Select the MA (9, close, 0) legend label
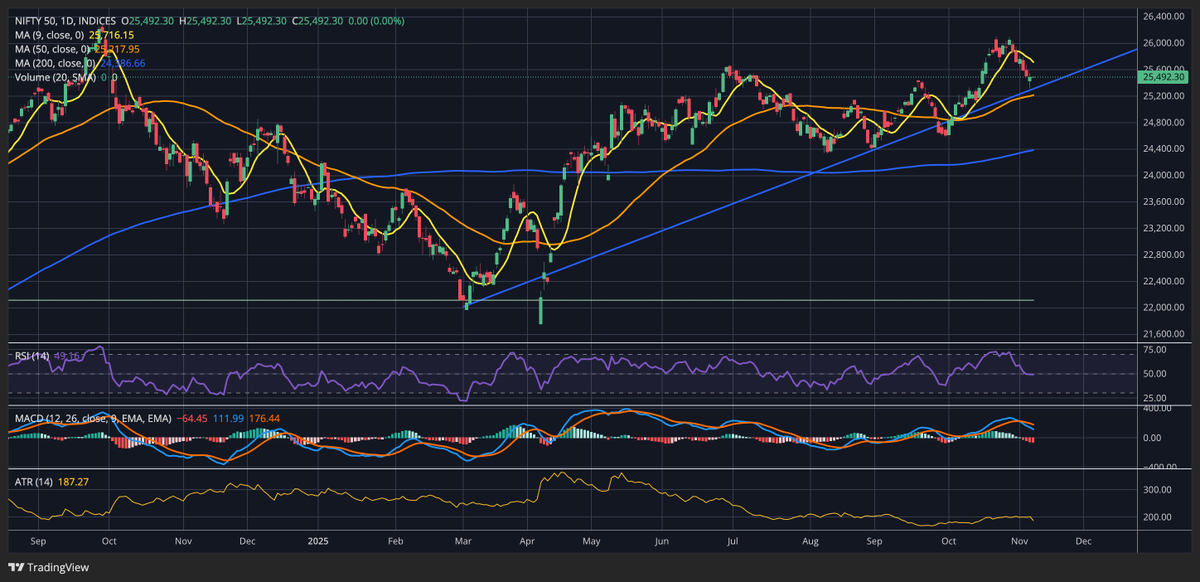The image size is (1200, 582). [x=50, y=34]
